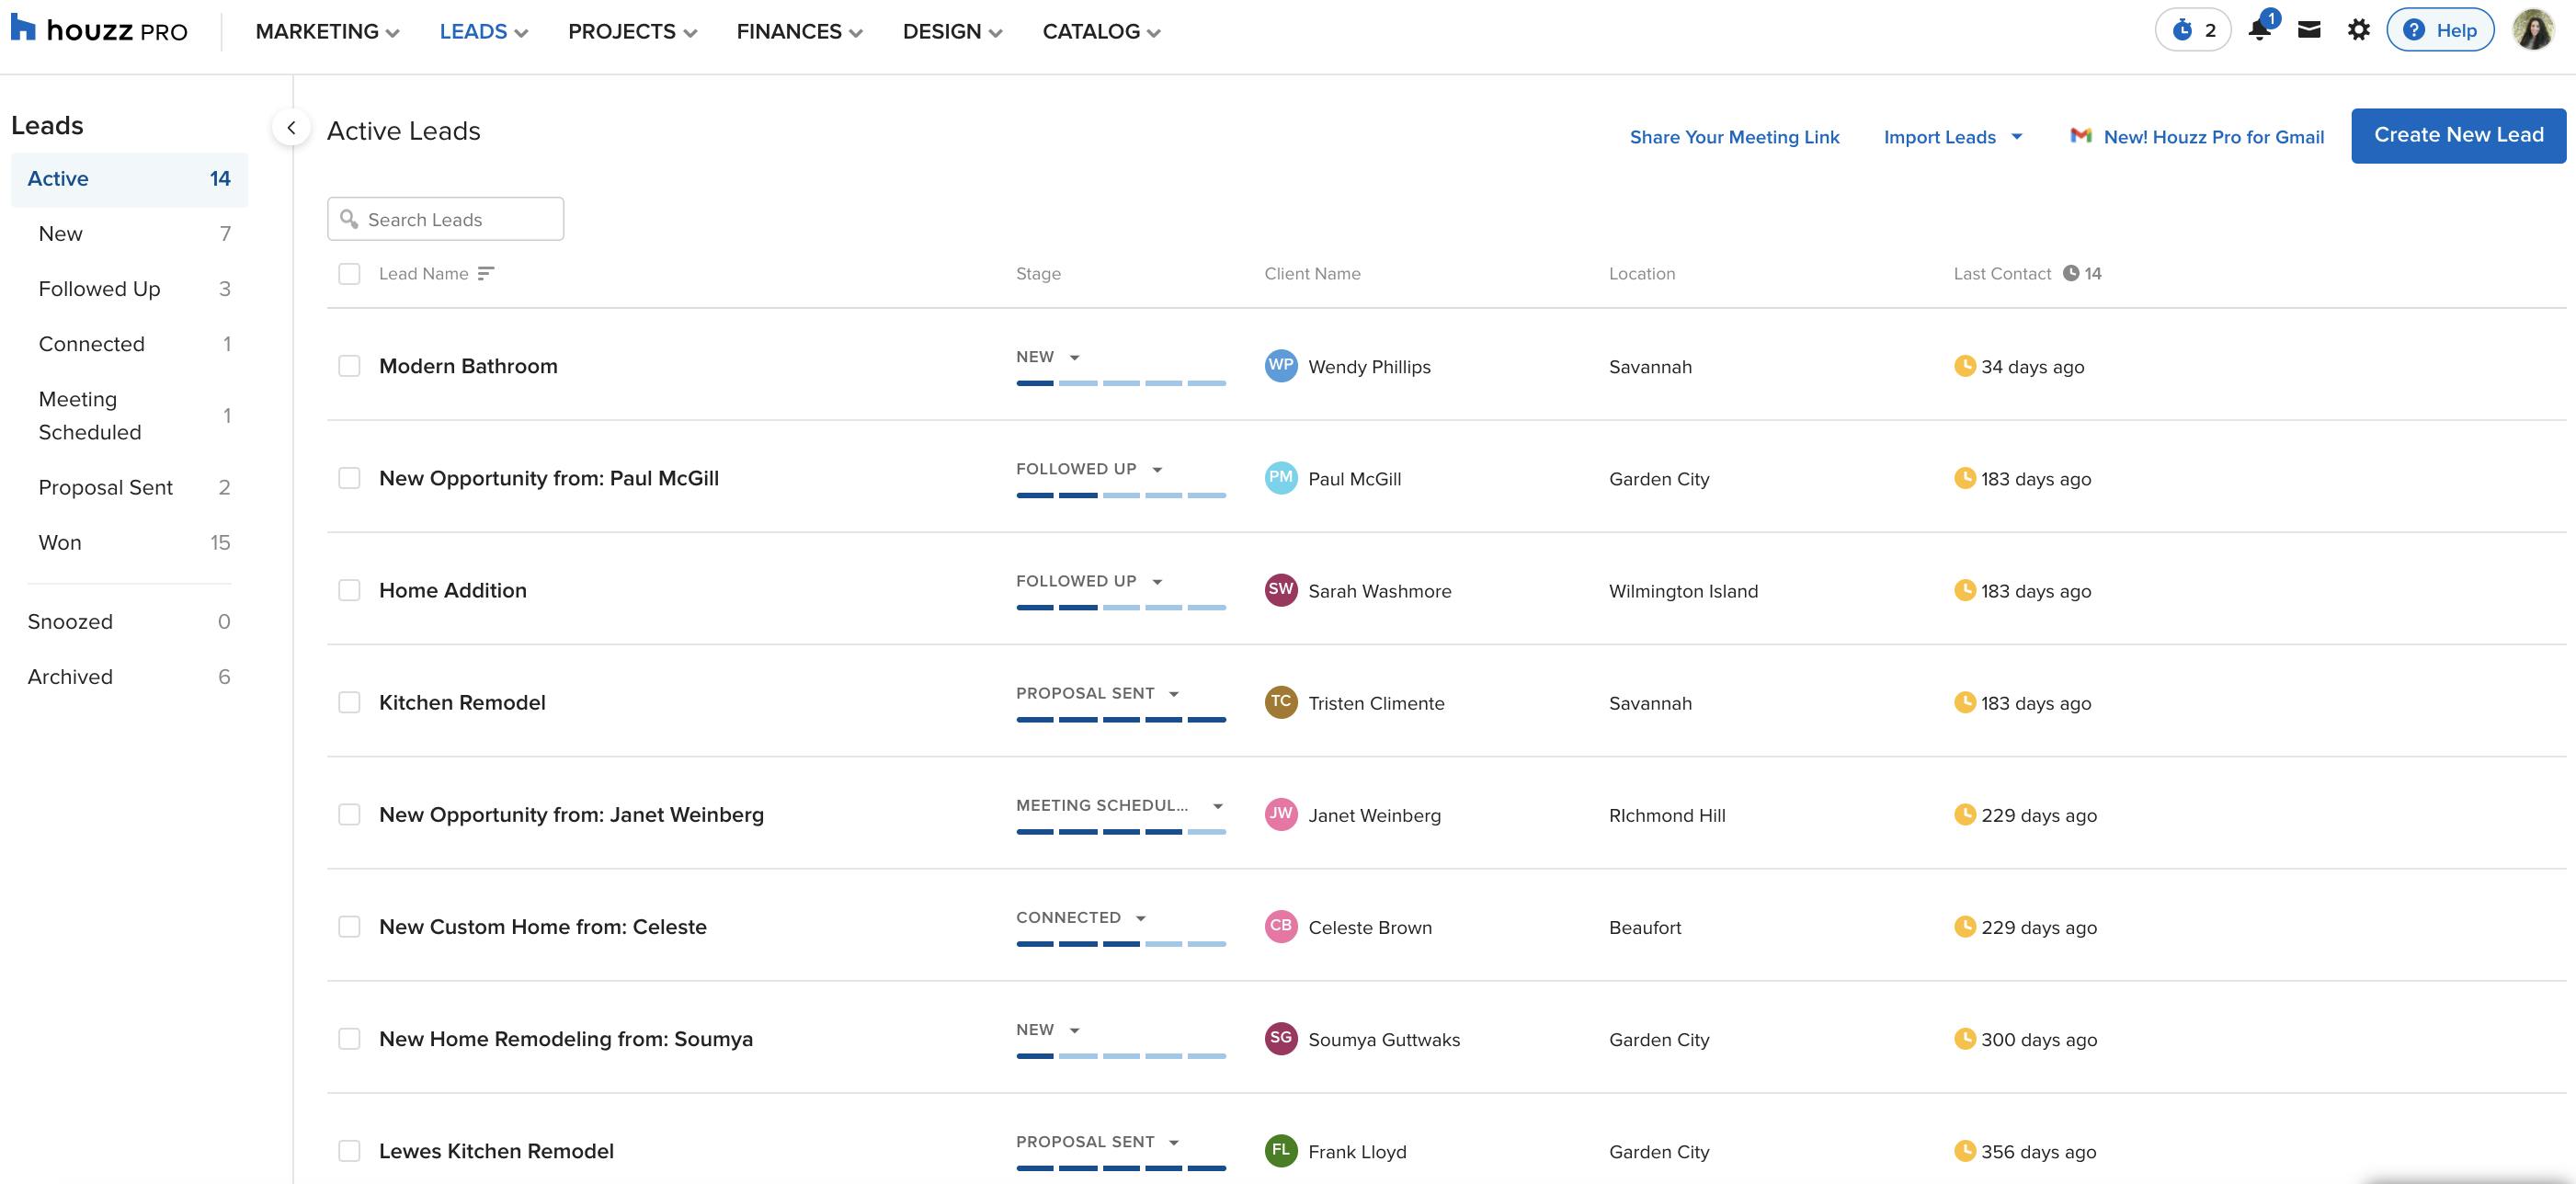This screenshot has height=1184, width=2576.
Task: Open the notifications bell
Action: click(2259, 30)
